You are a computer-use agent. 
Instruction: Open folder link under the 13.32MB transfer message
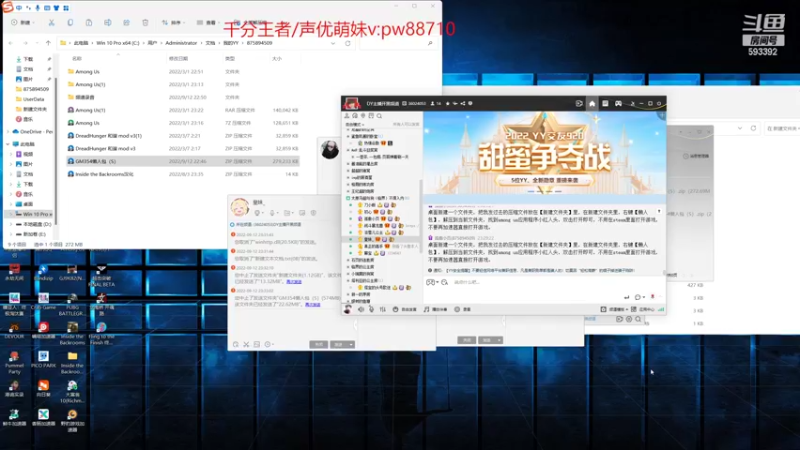pos(294,282)
